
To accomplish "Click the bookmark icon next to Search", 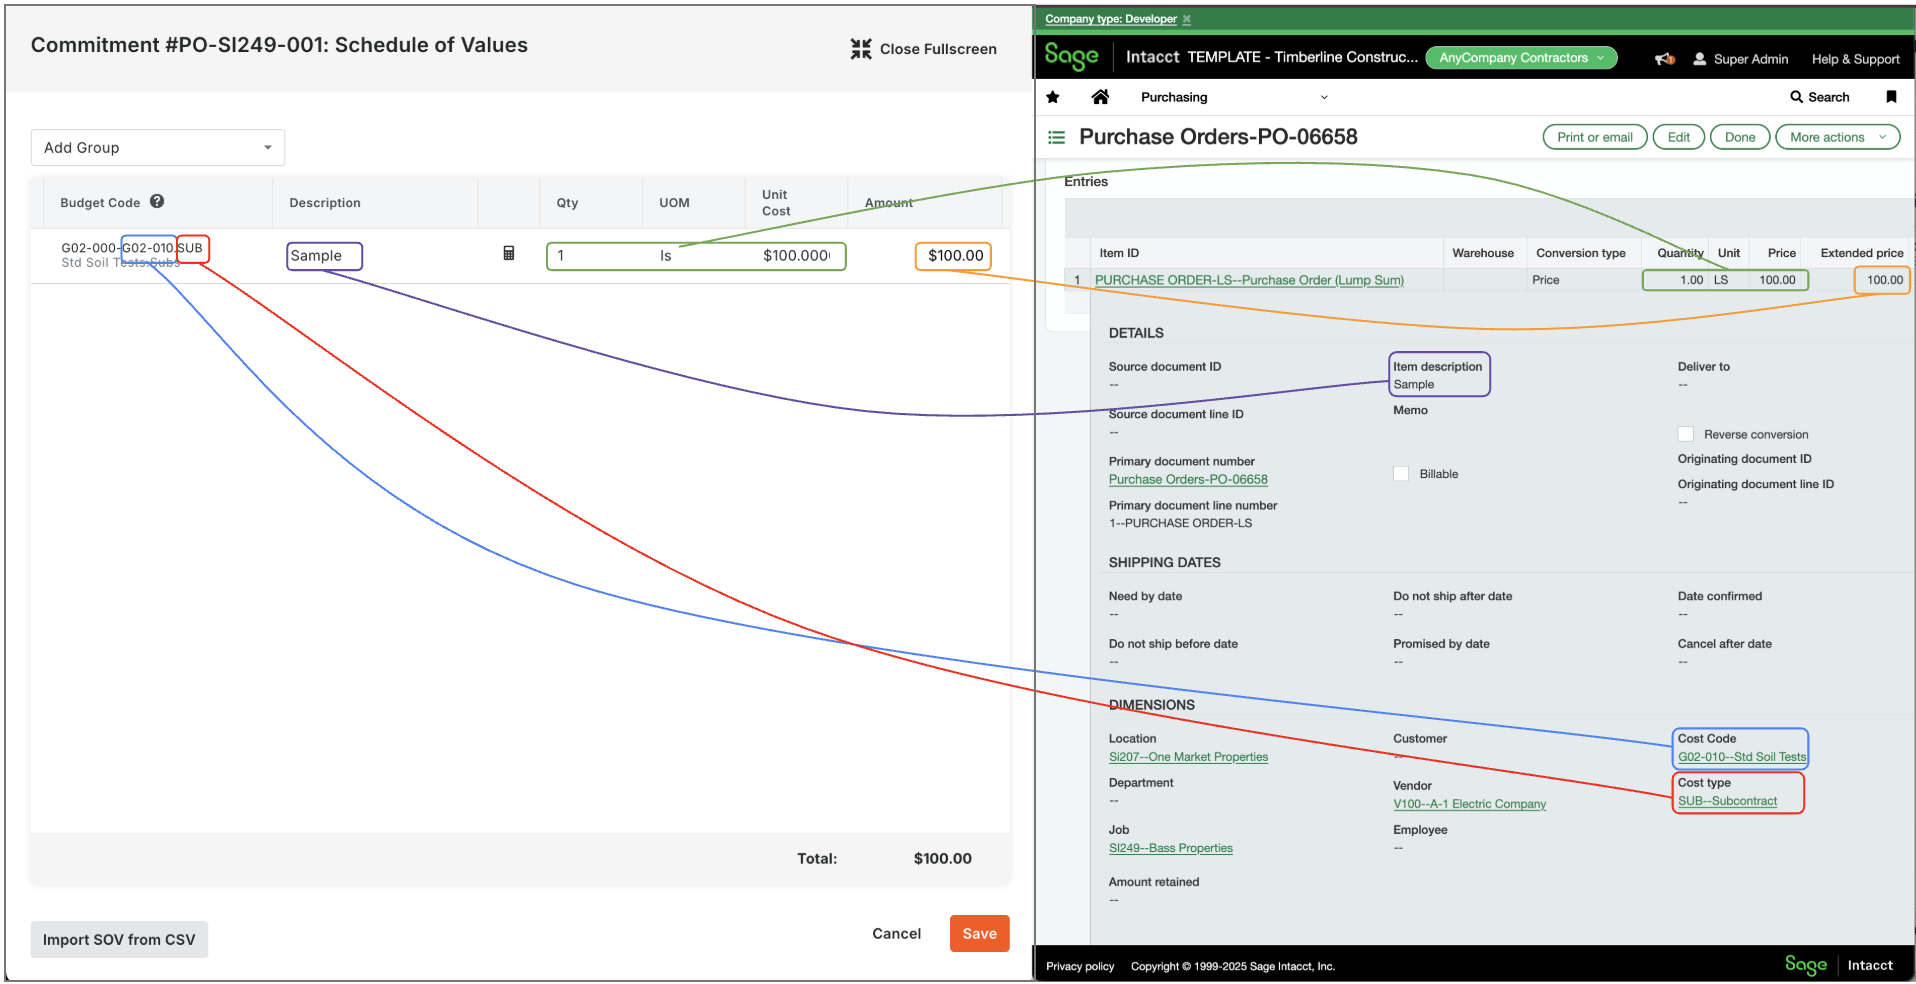I will 1890,96.
